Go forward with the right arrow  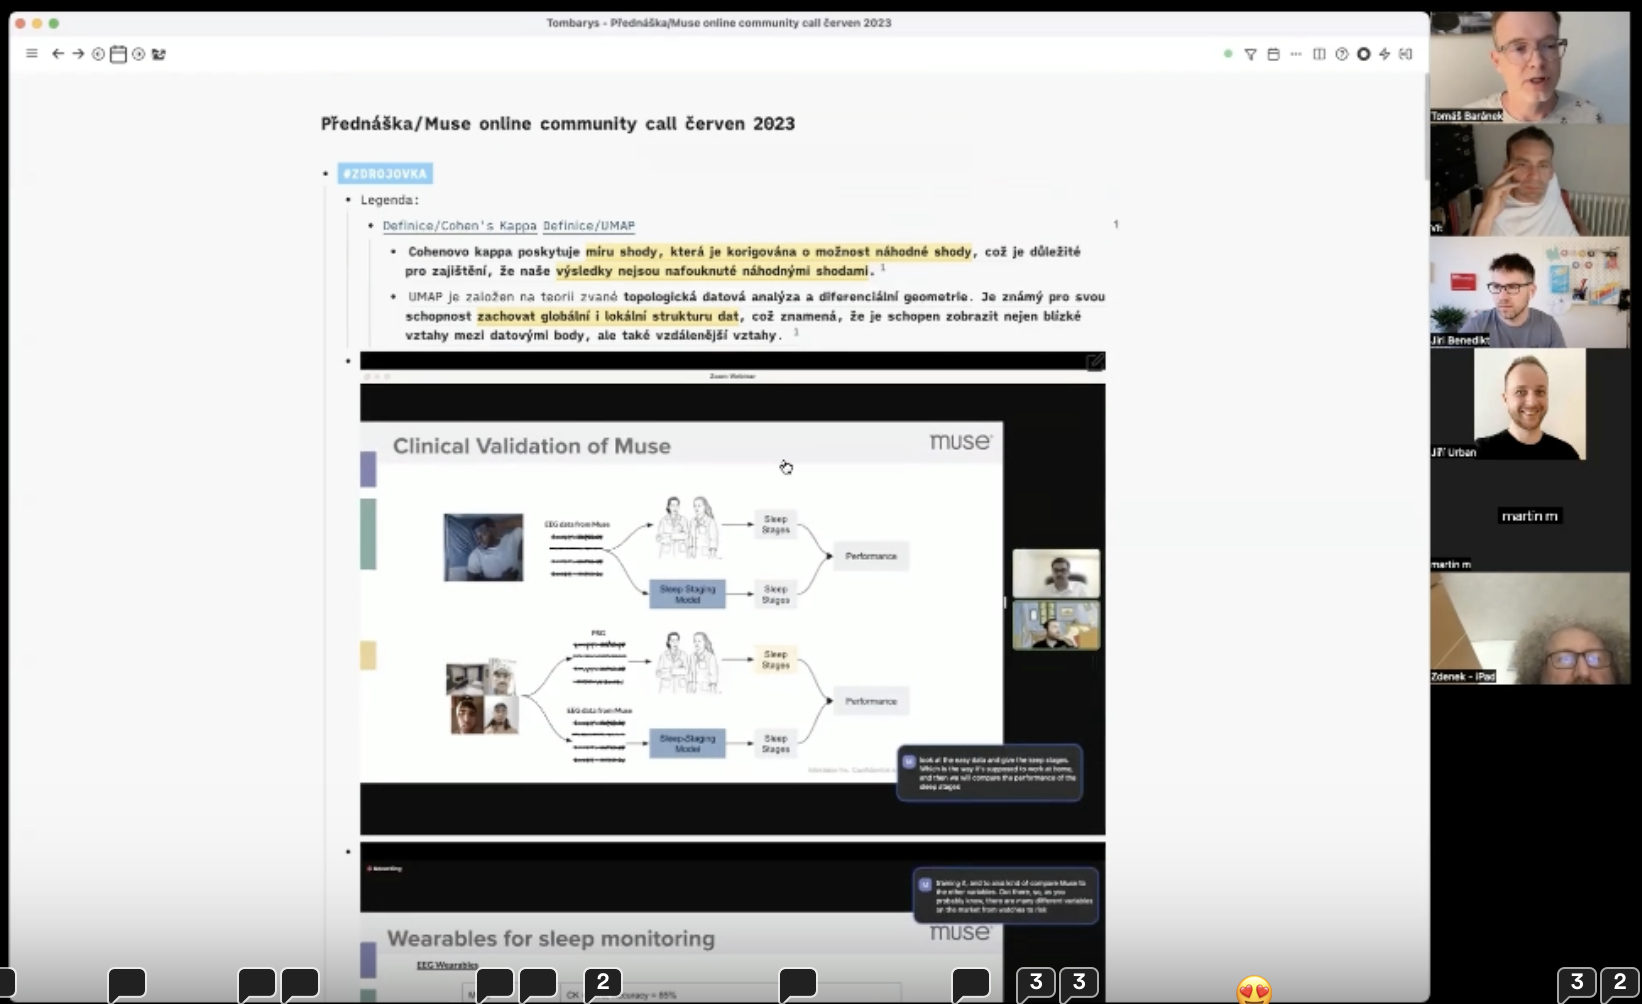pos(78,54)
